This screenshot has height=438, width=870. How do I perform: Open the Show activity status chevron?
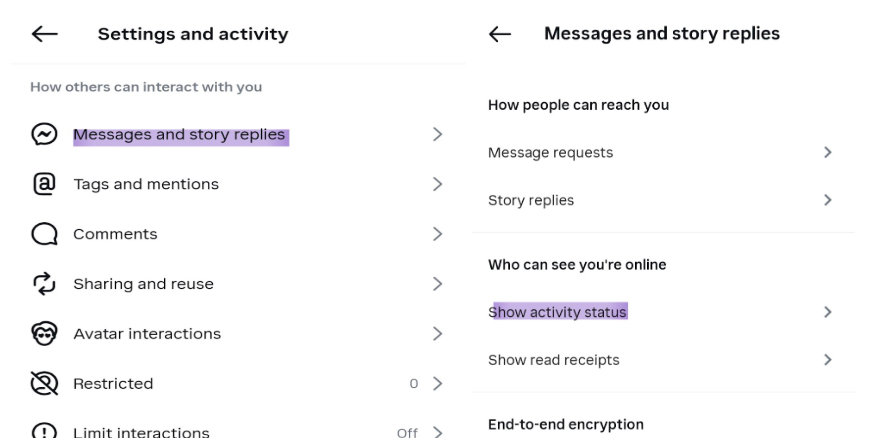coord(827,312)
